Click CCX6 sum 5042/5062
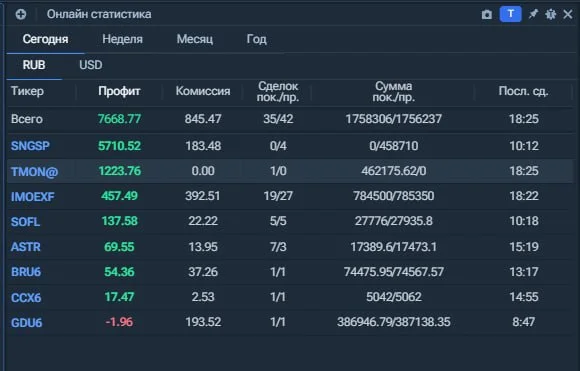 (394, 297)
